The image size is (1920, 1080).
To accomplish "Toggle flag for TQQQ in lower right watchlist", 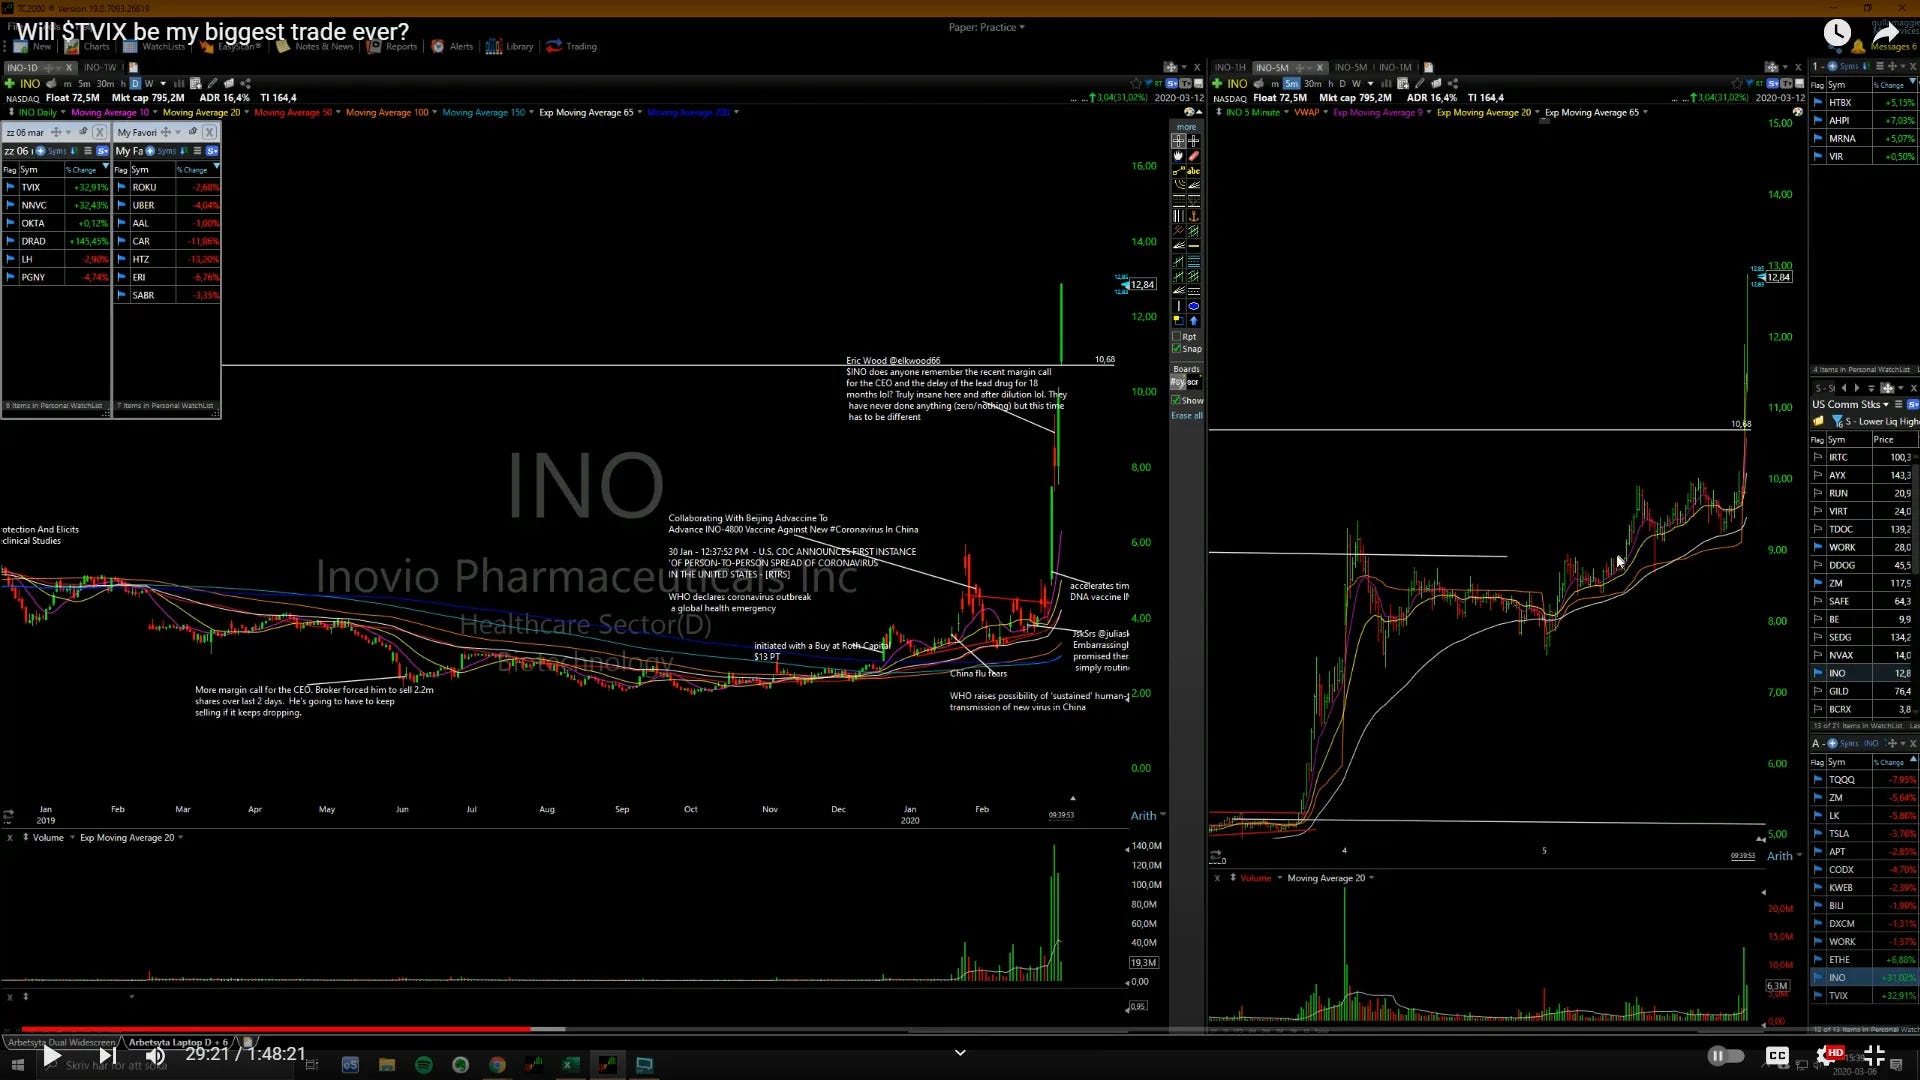I will [1818, 780].
